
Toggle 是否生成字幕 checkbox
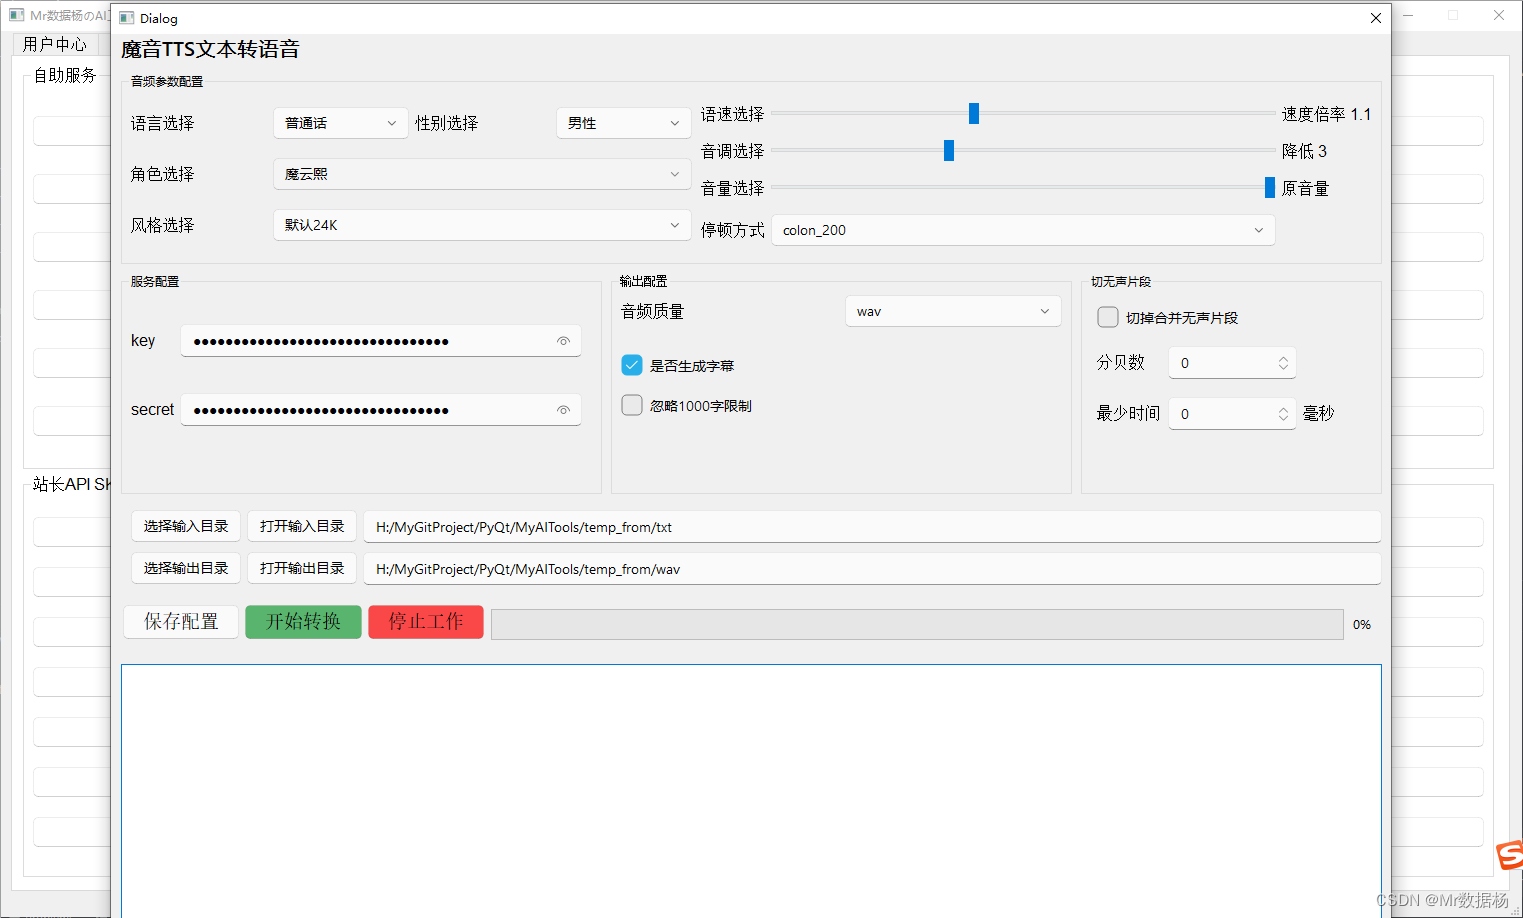point(632,365)
